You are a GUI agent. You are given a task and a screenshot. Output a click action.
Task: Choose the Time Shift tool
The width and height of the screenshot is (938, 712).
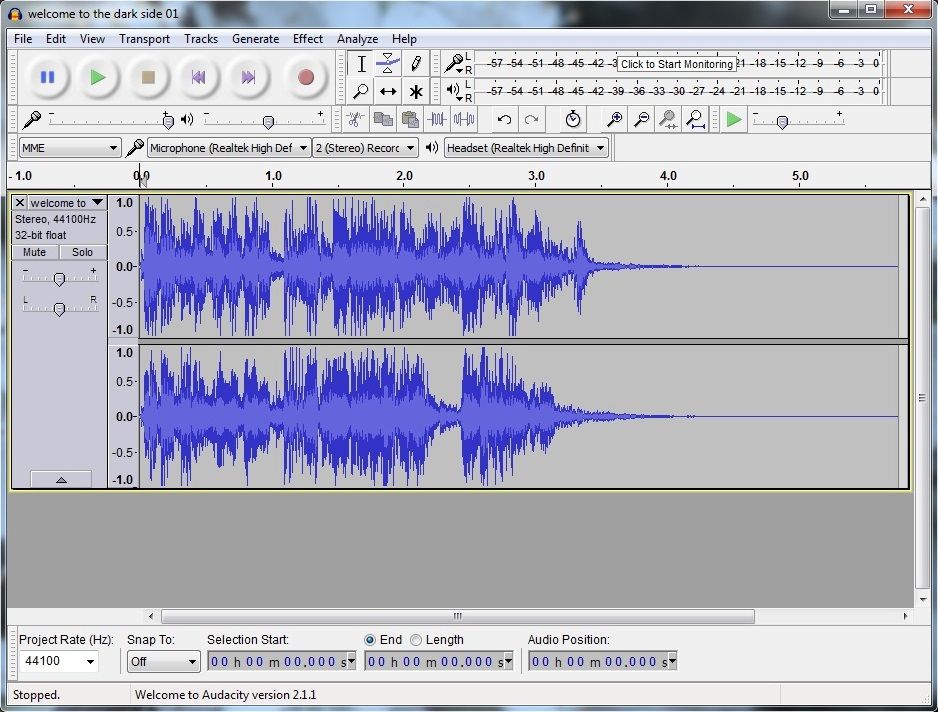(388, 92)
